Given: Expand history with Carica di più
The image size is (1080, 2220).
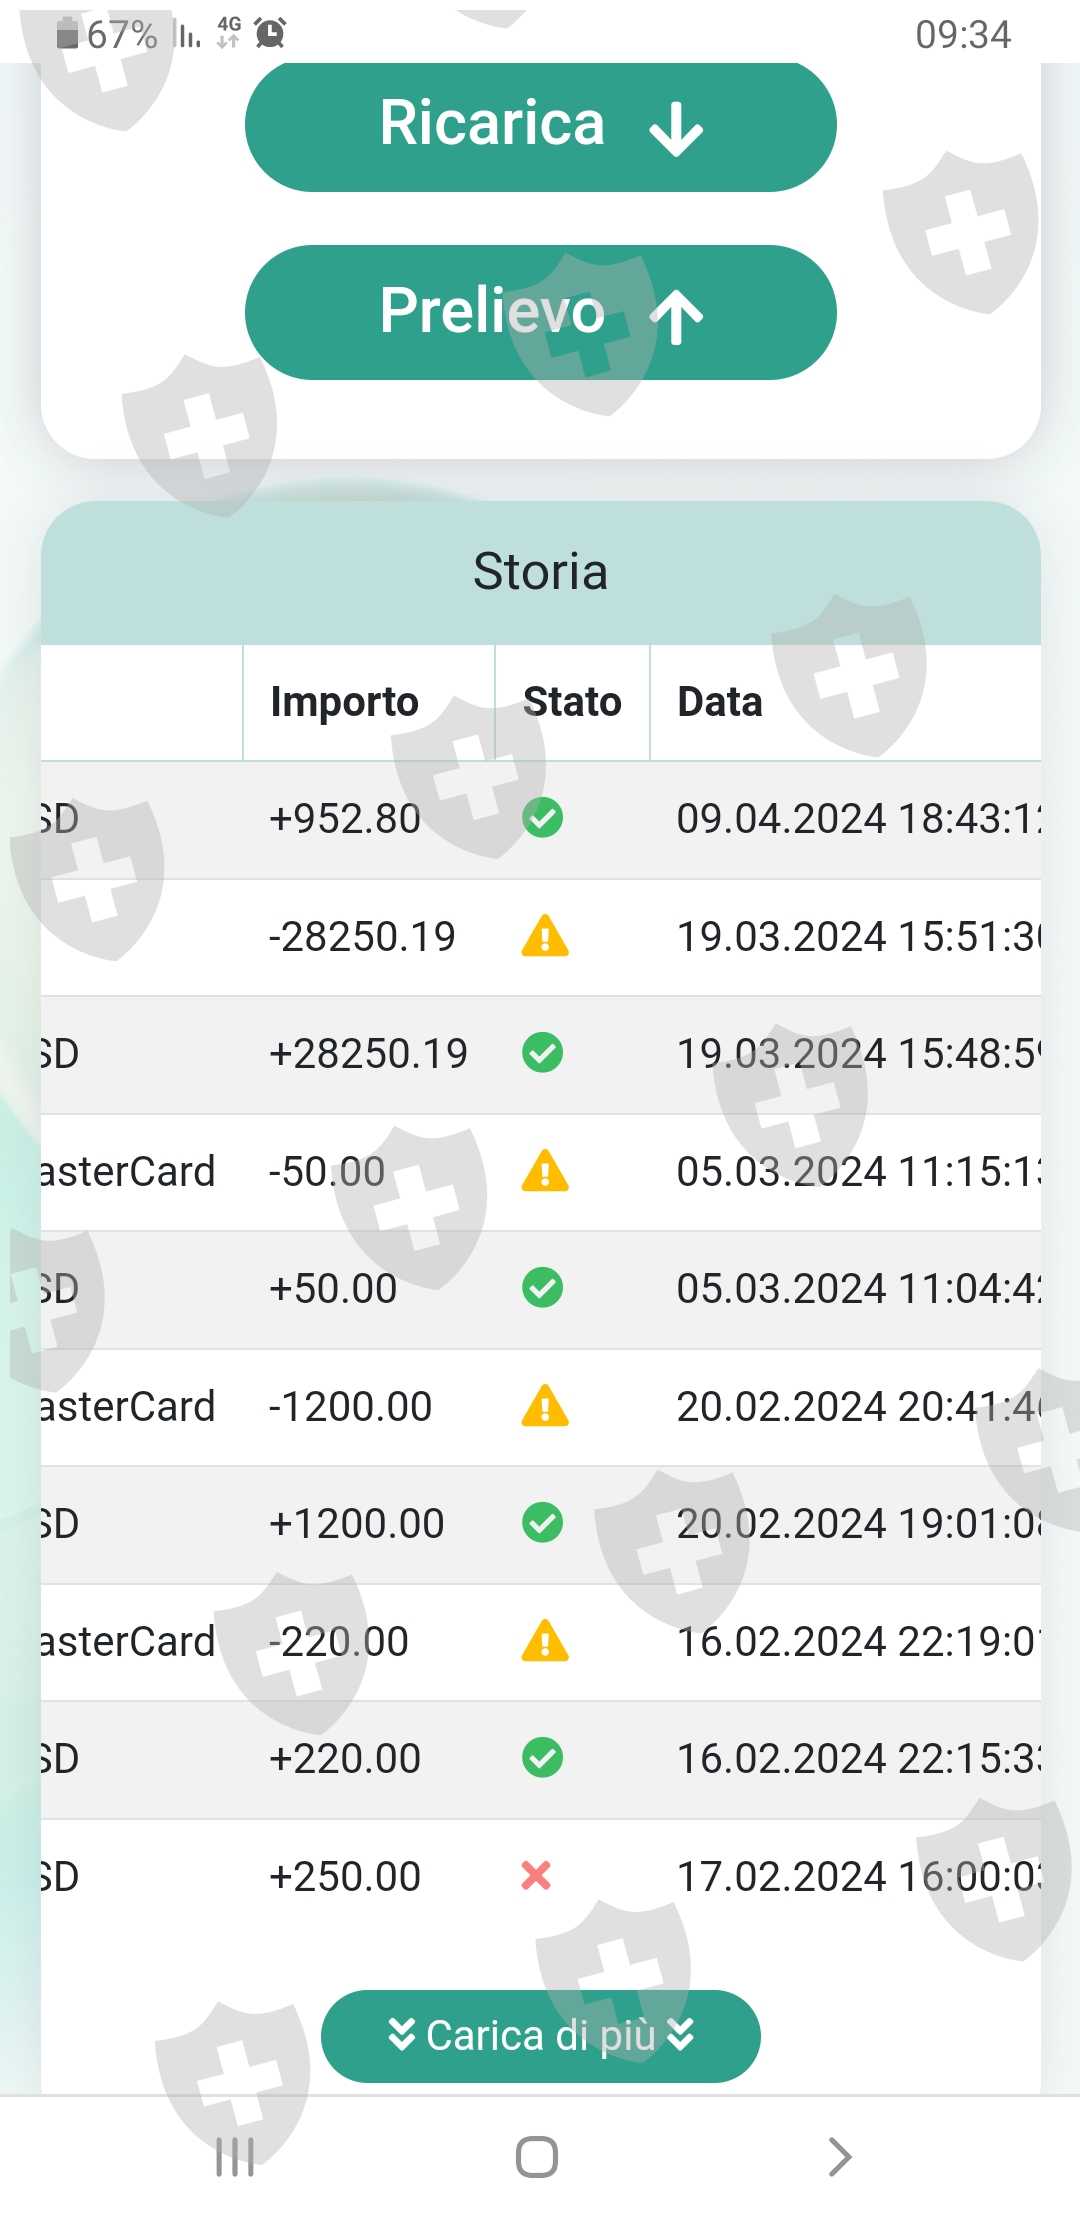Looking at the screenshot, I should click(x=540, y=2036).
